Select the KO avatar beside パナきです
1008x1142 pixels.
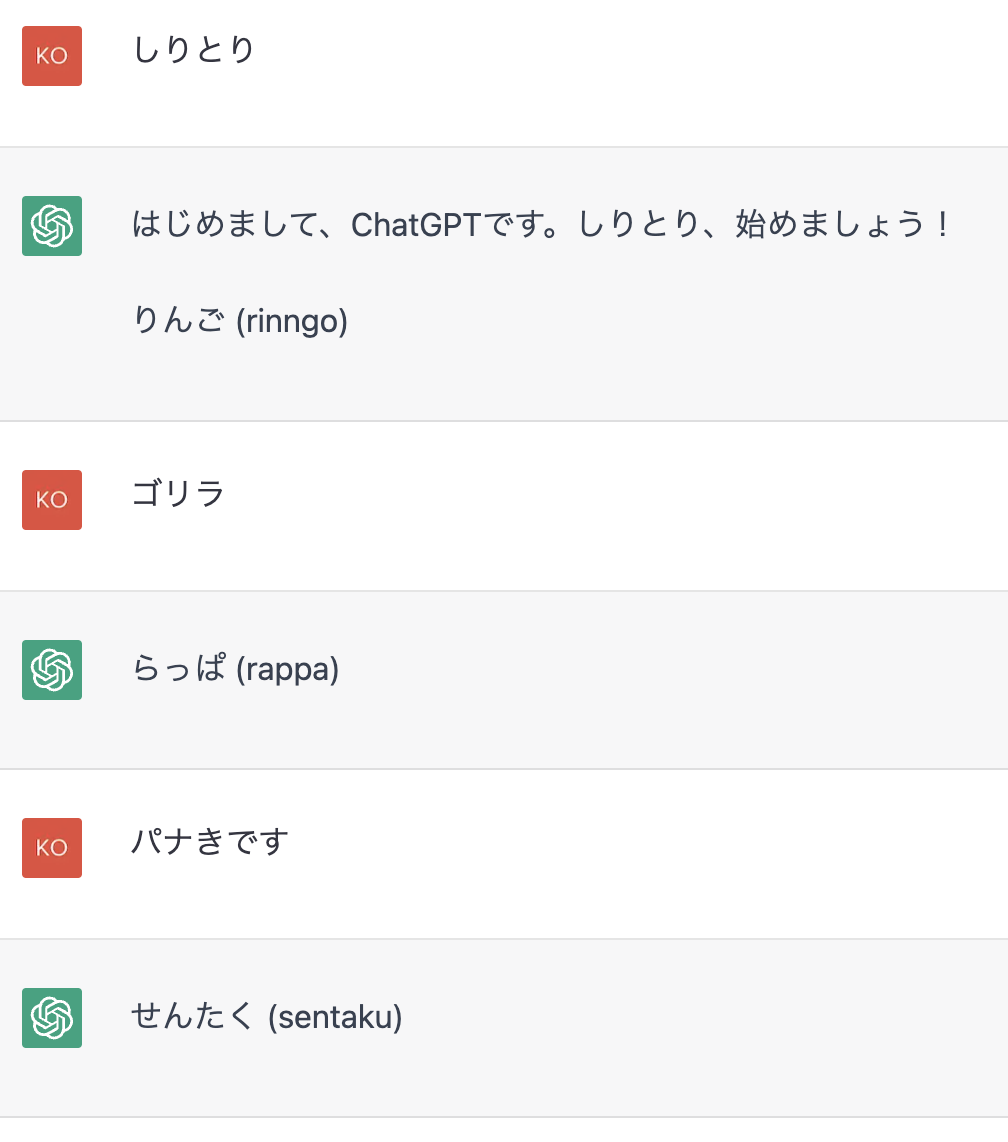[52, 848]
